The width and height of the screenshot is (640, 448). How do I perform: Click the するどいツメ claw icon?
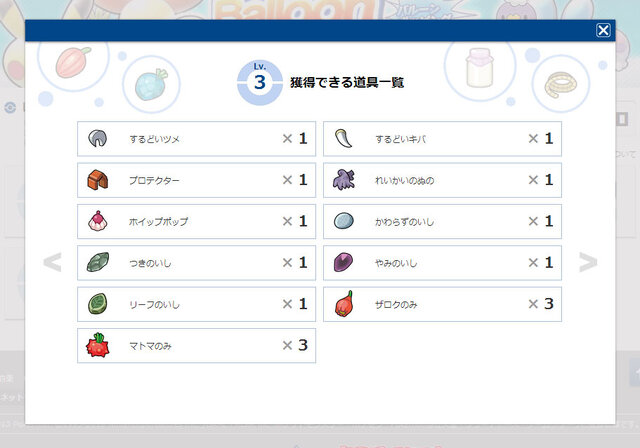[x=98, y=139]
